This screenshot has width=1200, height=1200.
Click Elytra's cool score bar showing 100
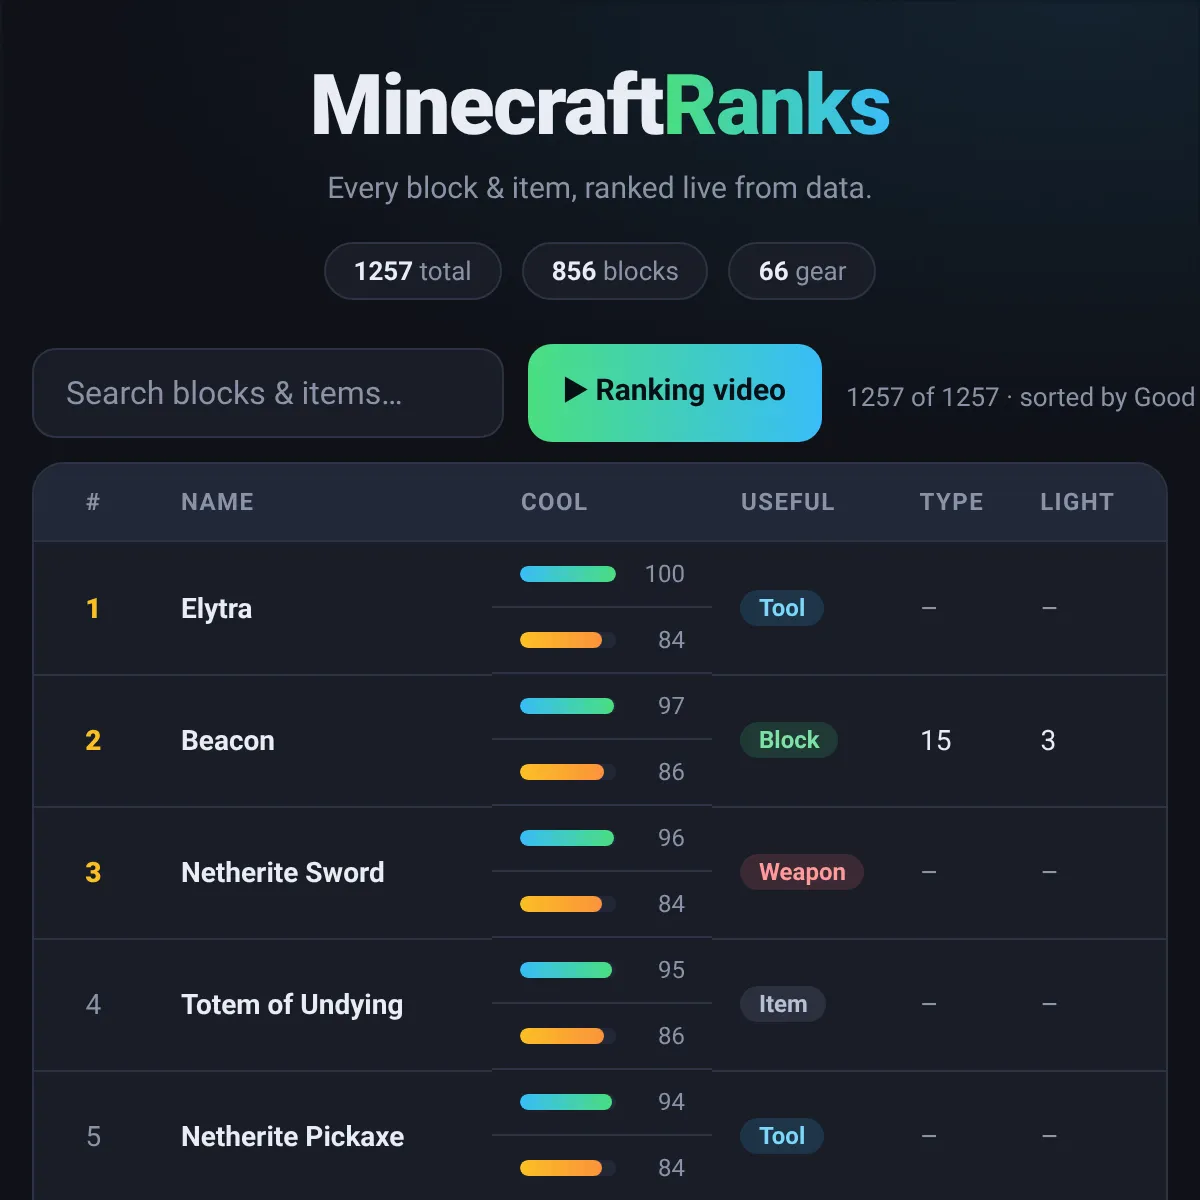[x=568, y=574]
